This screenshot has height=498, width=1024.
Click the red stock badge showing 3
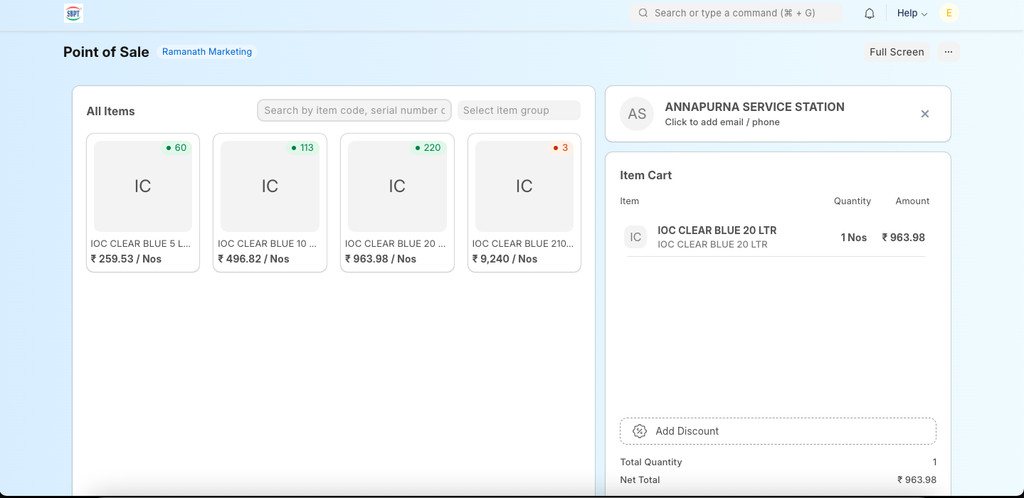(x=560, y=148)
